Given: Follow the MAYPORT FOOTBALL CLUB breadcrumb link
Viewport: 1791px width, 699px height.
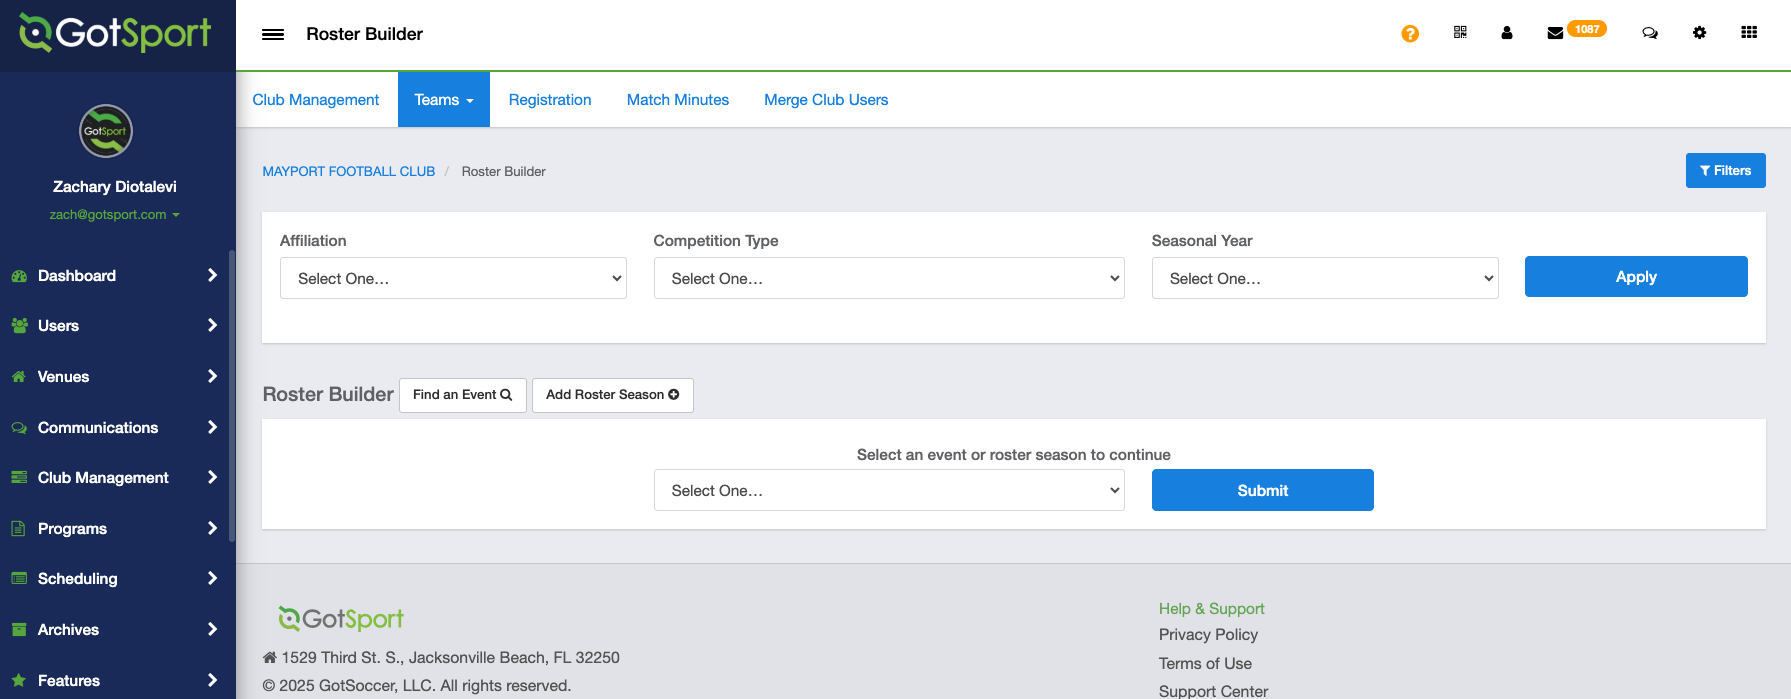Looking at the screenshot, I should [348, 172].
